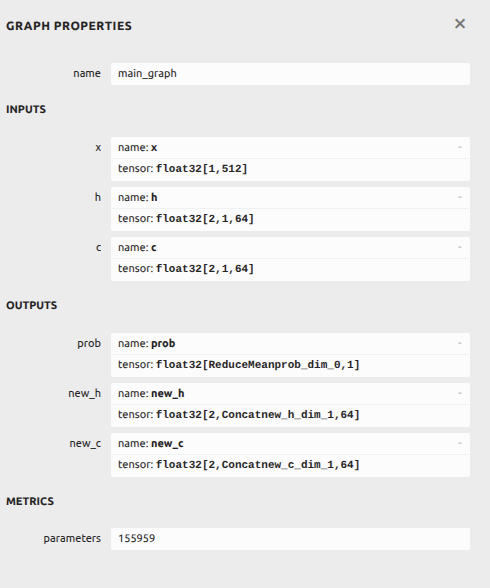Click the 'name' label beside main_graph

point(87,74)
